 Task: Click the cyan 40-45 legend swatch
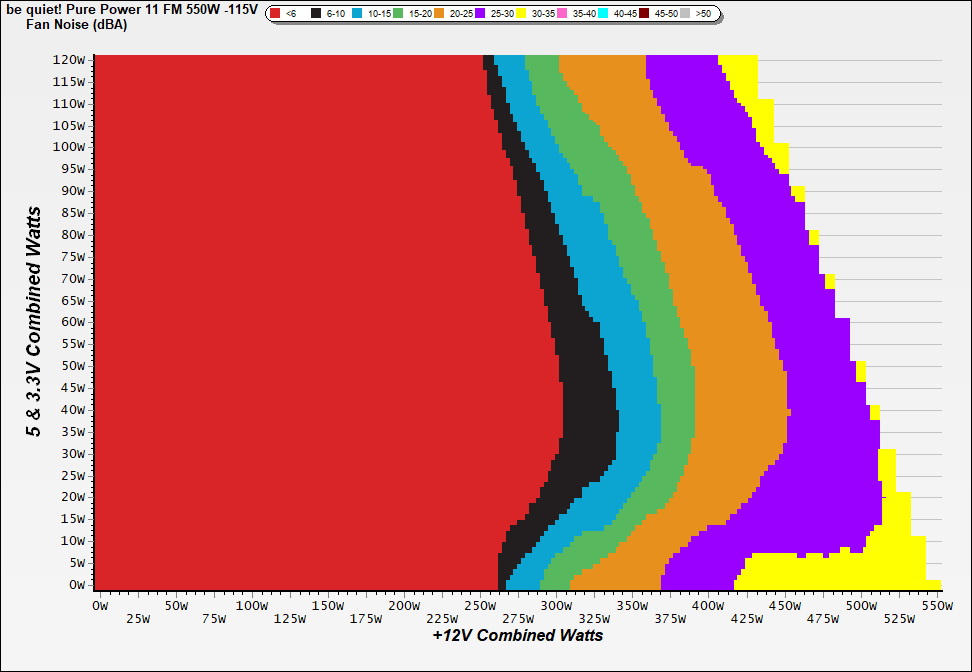603,15
